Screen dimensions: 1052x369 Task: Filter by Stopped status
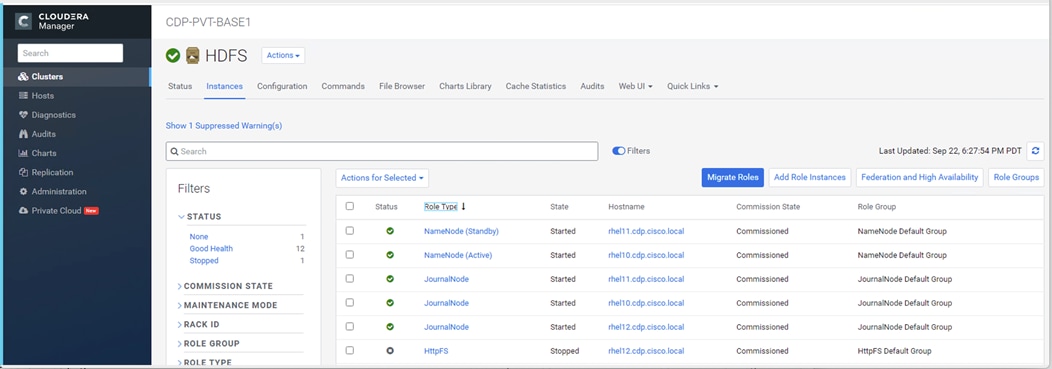coord(204,260)
